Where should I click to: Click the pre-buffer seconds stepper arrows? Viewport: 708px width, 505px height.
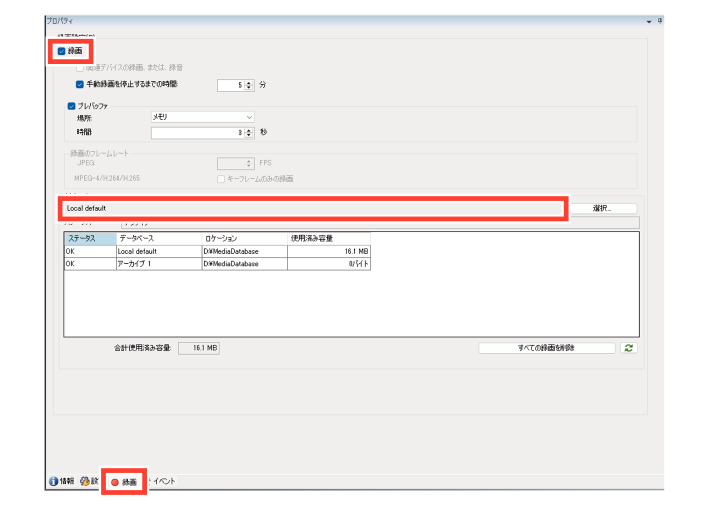click(249, 133)
